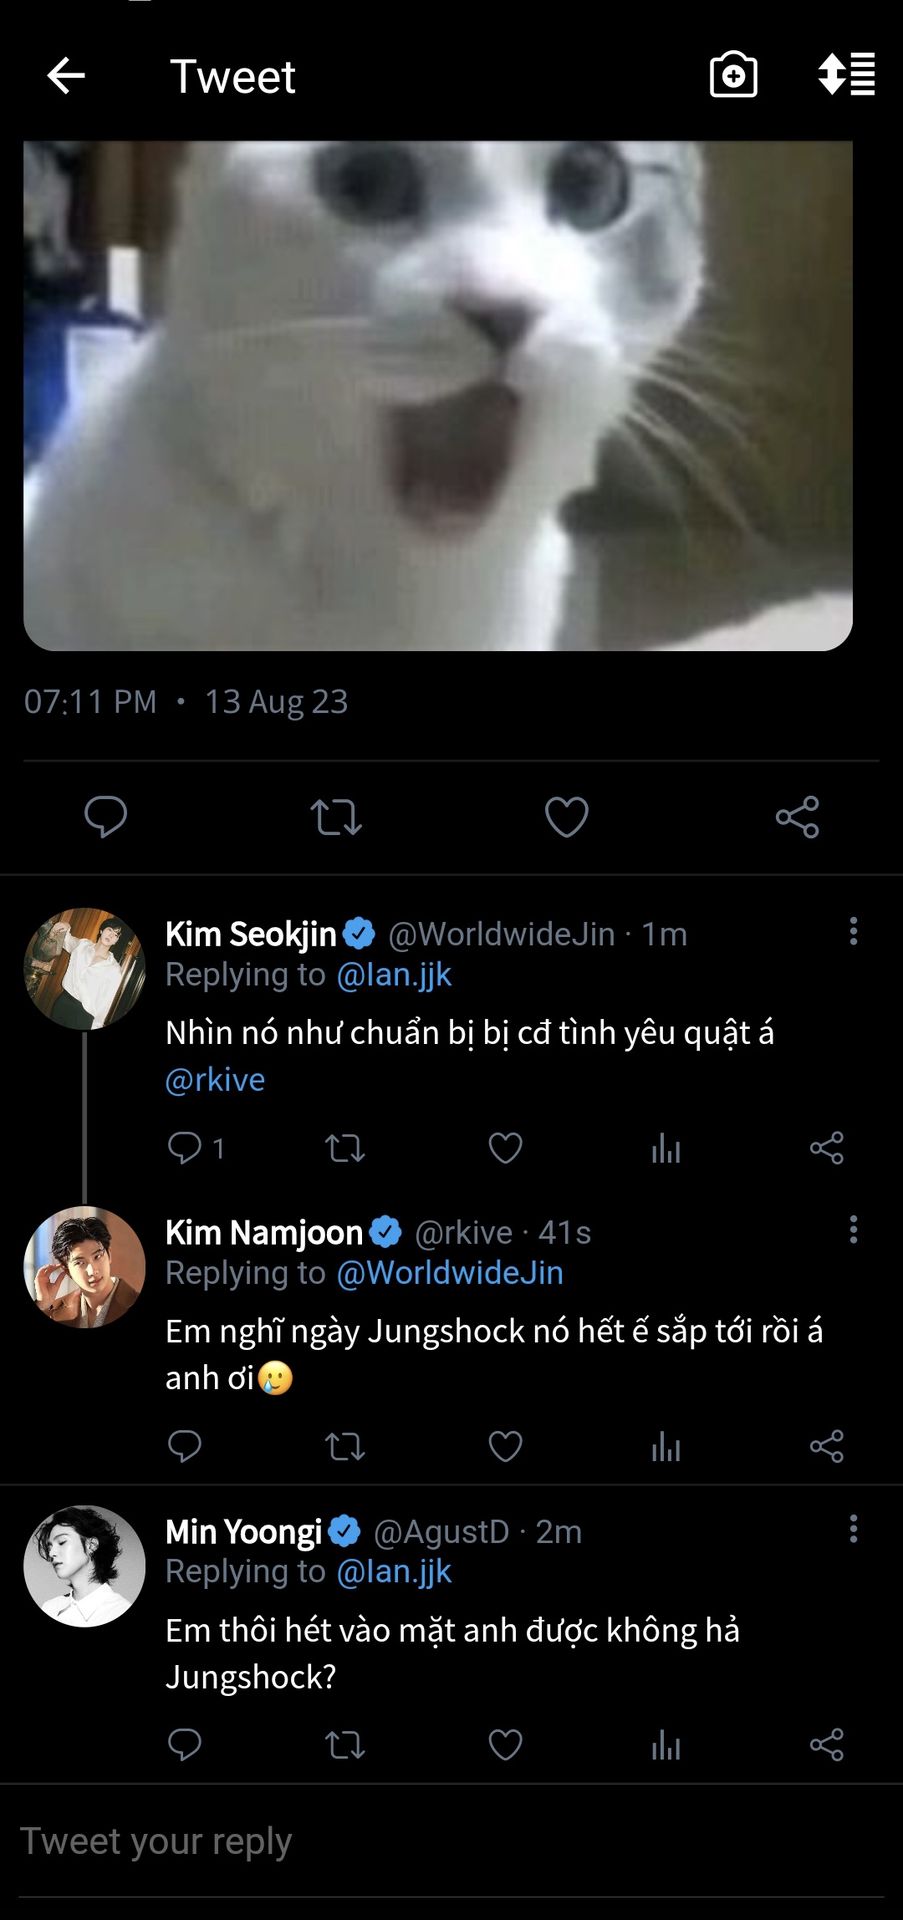Open the camera screenshot icon in header
Image resolution: width=903 pixels, height=1920 pixels.
pyautogui.click(x=733, y=76)
